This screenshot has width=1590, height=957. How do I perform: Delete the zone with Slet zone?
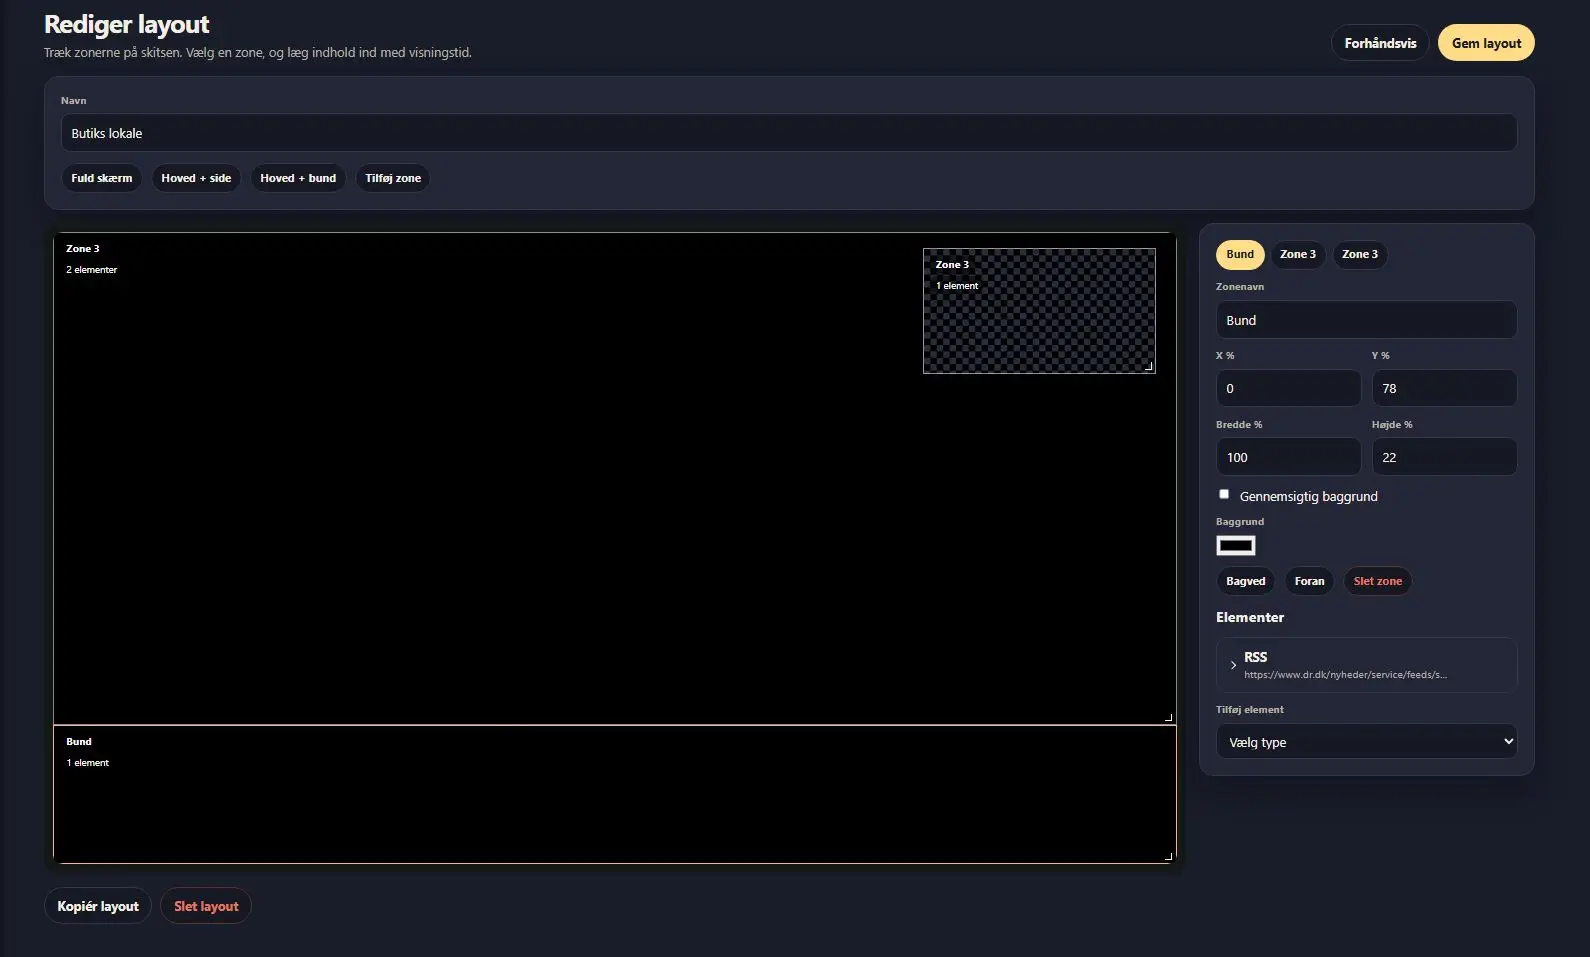click(1378, 581)
